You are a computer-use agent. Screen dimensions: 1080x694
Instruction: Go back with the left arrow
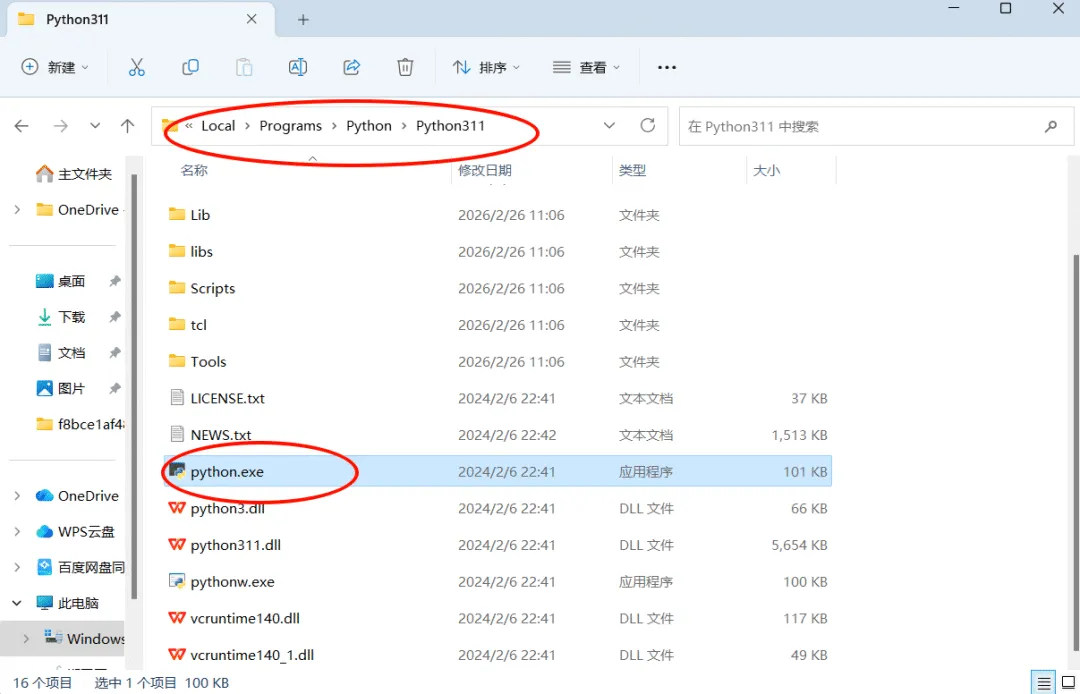(x=21, y=126)
